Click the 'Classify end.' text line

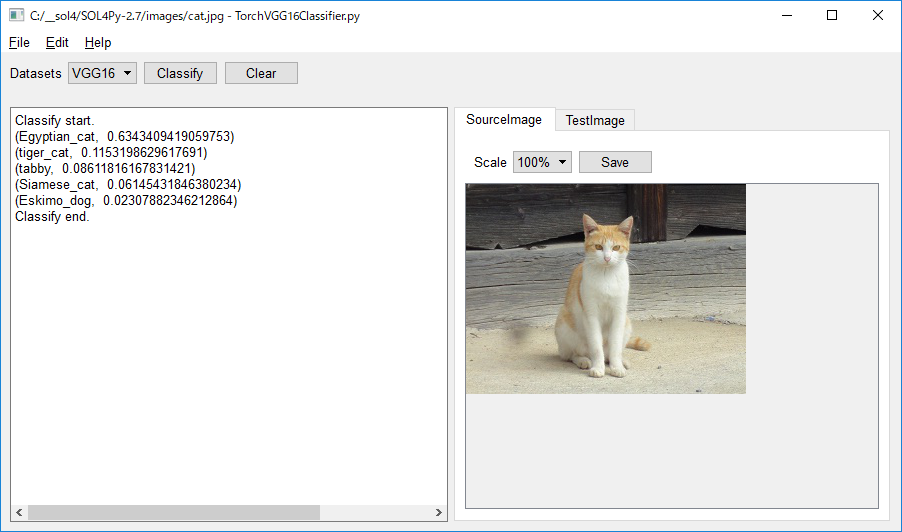pos(52,217)
